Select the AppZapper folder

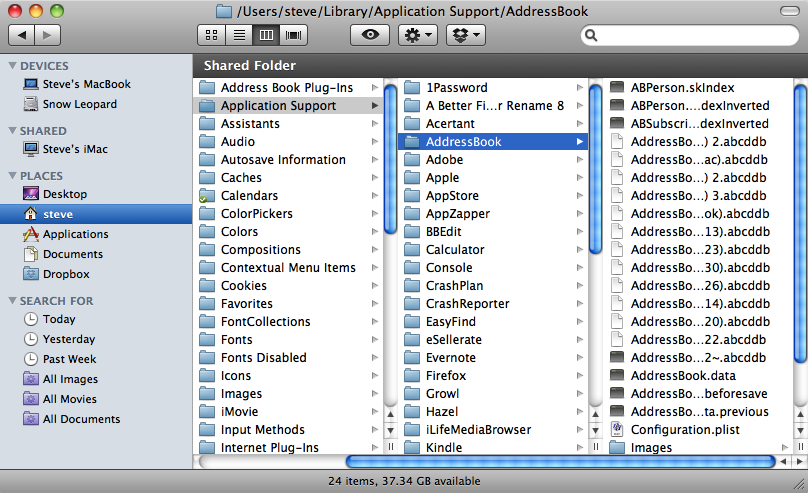coord(493,213)
